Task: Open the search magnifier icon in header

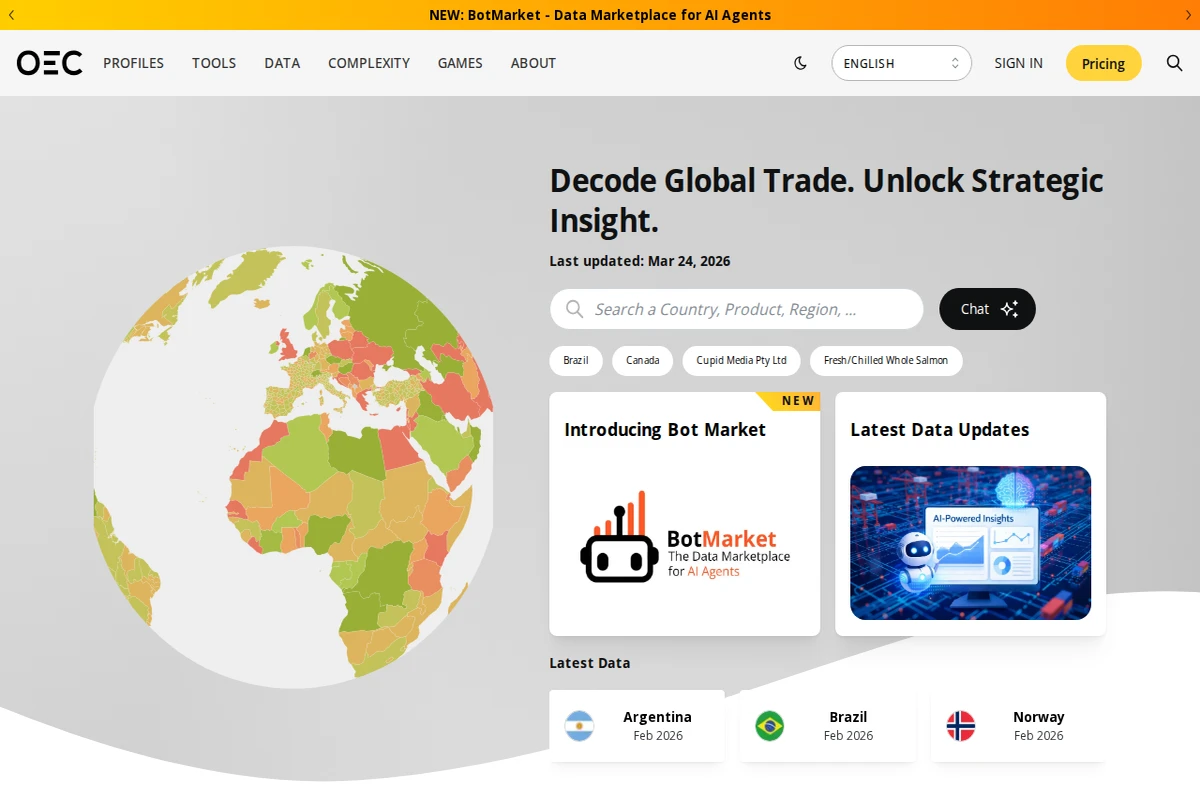Action: pos(1174,63)
